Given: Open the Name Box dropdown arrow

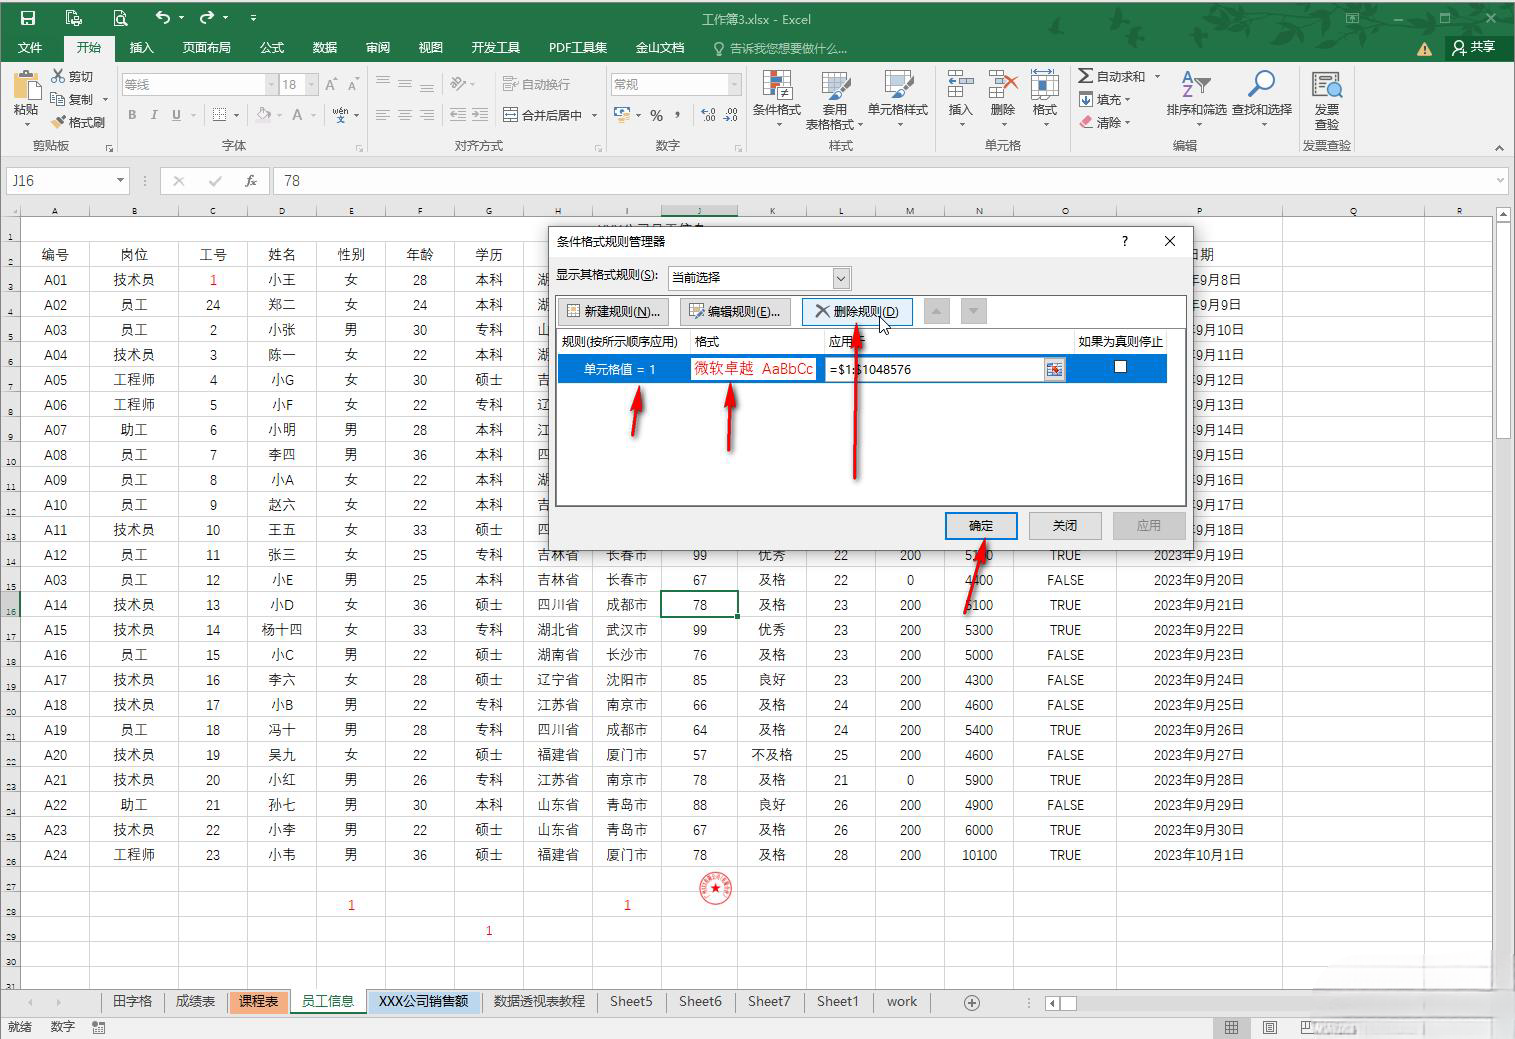Looking at the screenshot, I should [x=120, y=181].
